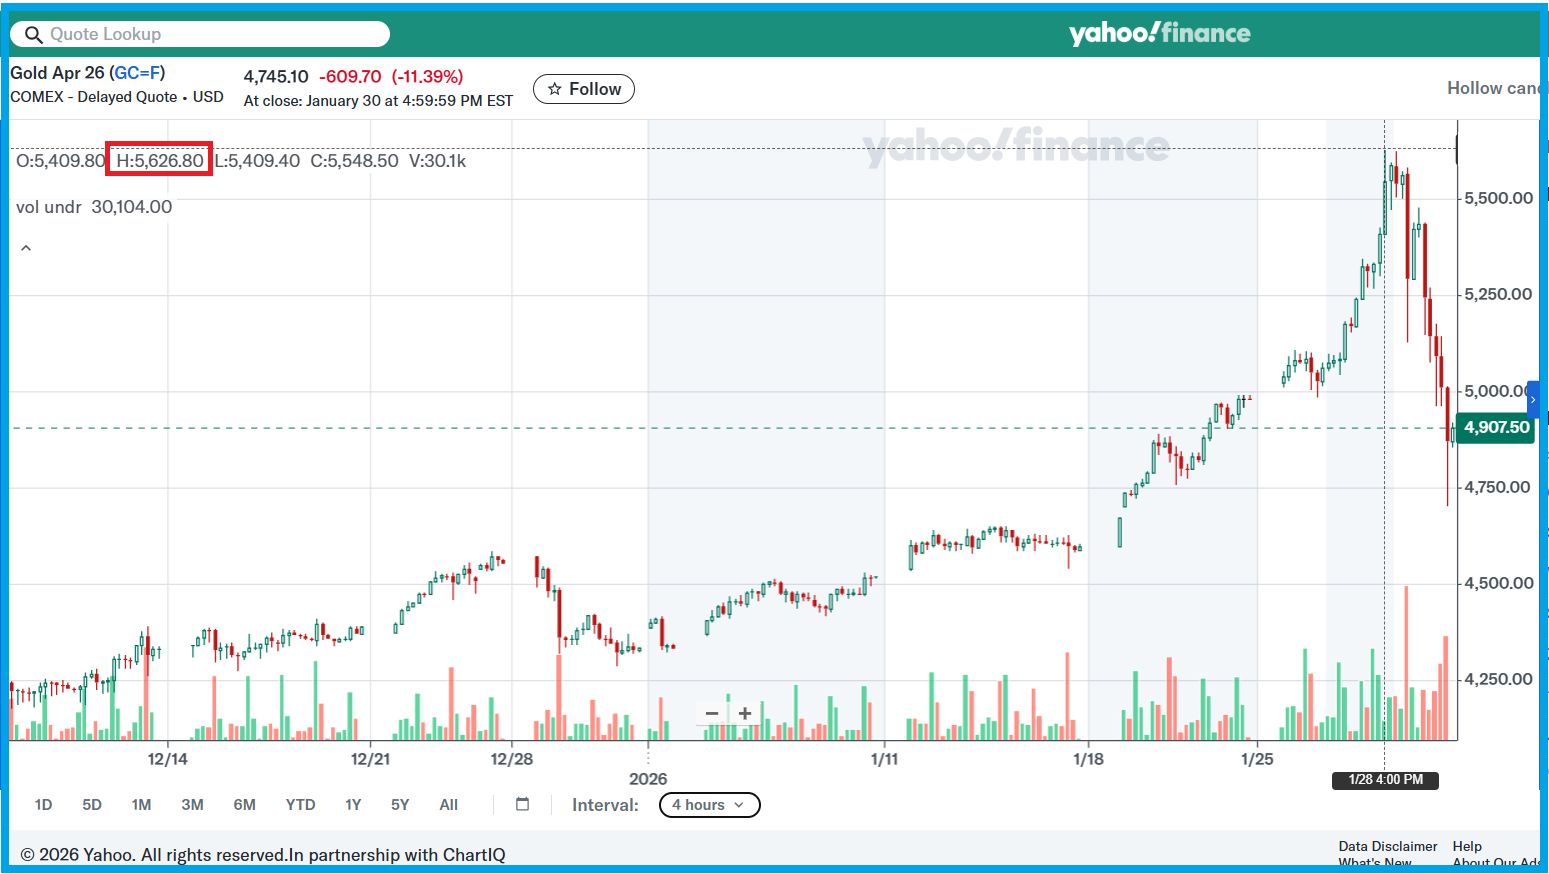
Task: Select the 3M time range
Action: point(192,805)
